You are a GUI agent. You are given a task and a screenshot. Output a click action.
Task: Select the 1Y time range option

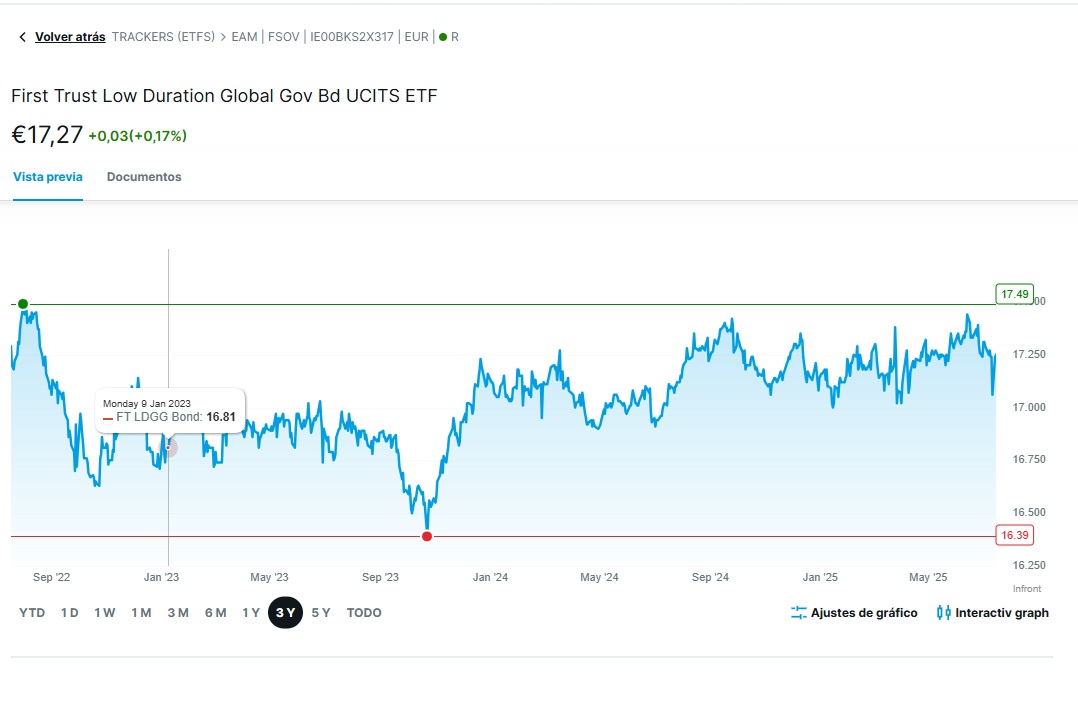[251, 612]
